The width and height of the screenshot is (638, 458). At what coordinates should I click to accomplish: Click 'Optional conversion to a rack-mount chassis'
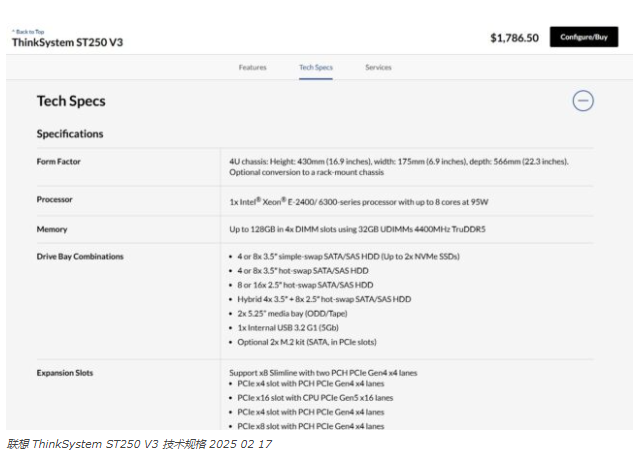306,172
